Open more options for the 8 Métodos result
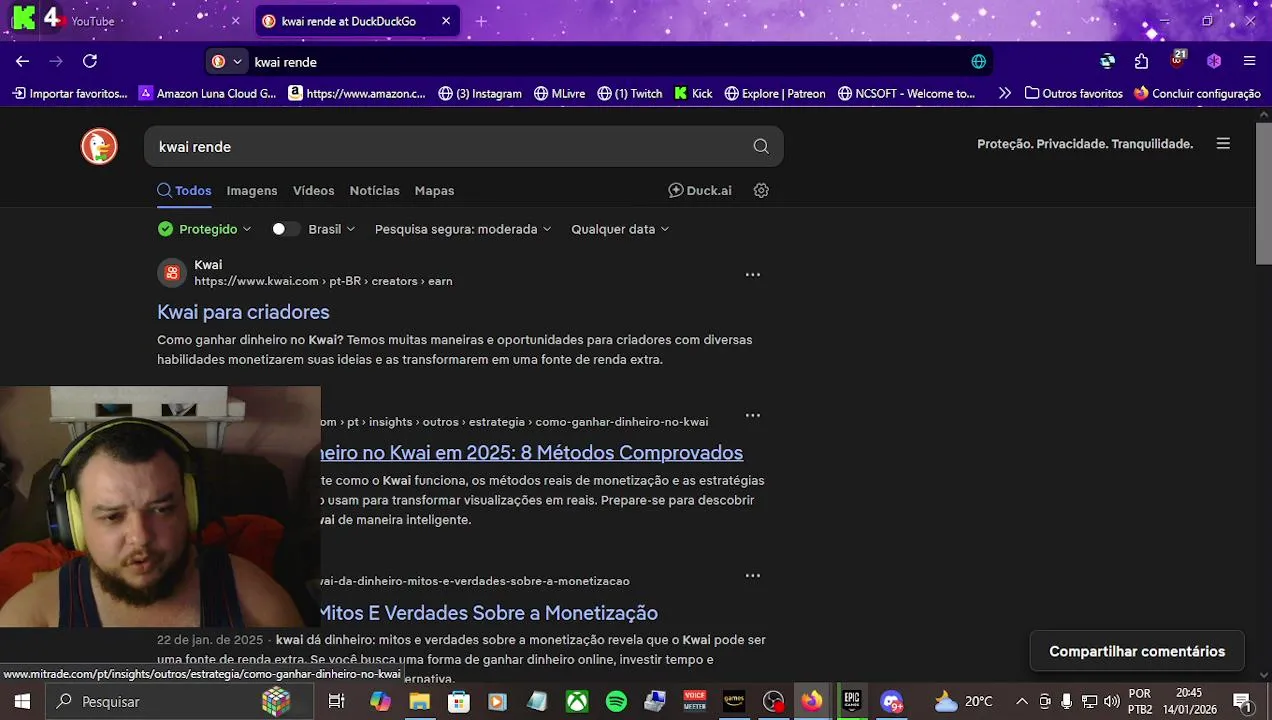1272x720 pixels. coord(753,415)
